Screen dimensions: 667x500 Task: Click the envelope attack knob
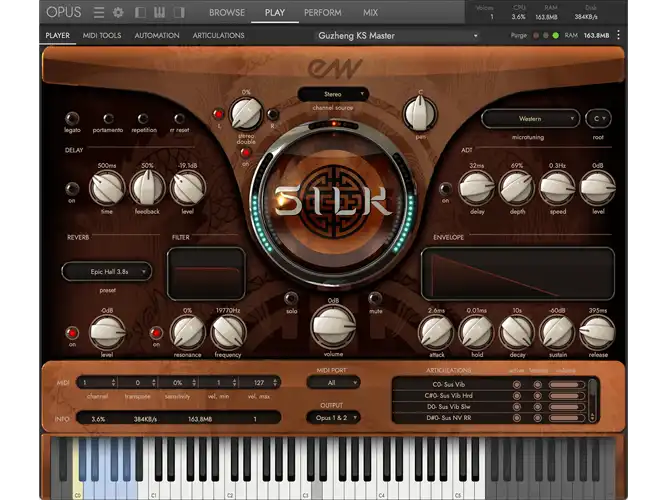click(x=436, y=332)
